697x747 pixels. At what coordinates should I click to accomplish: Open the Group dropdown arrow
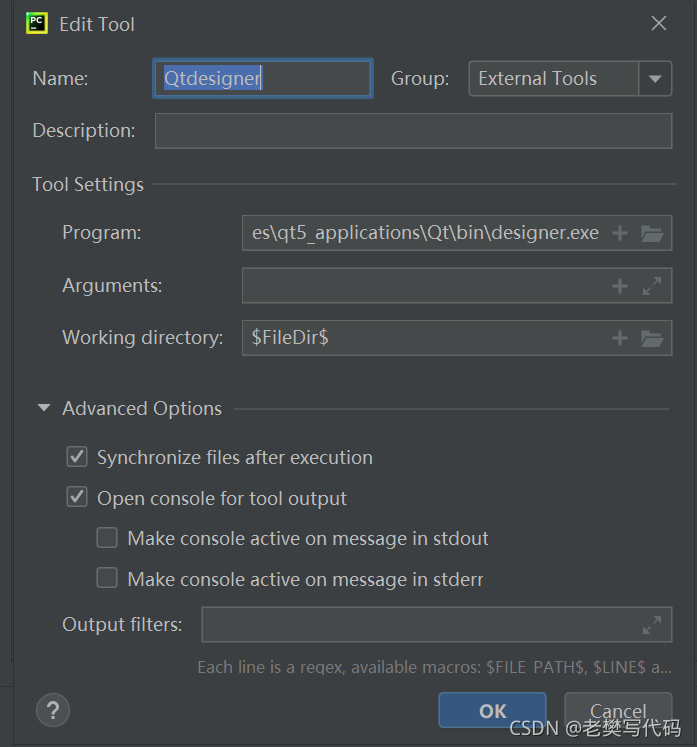point(655,79)
